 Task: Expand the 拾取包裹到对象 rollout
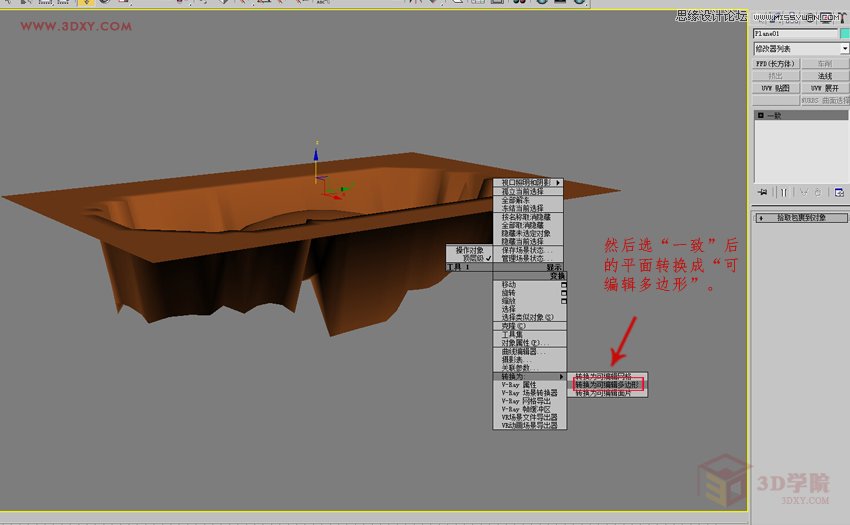tap(801, 217)
